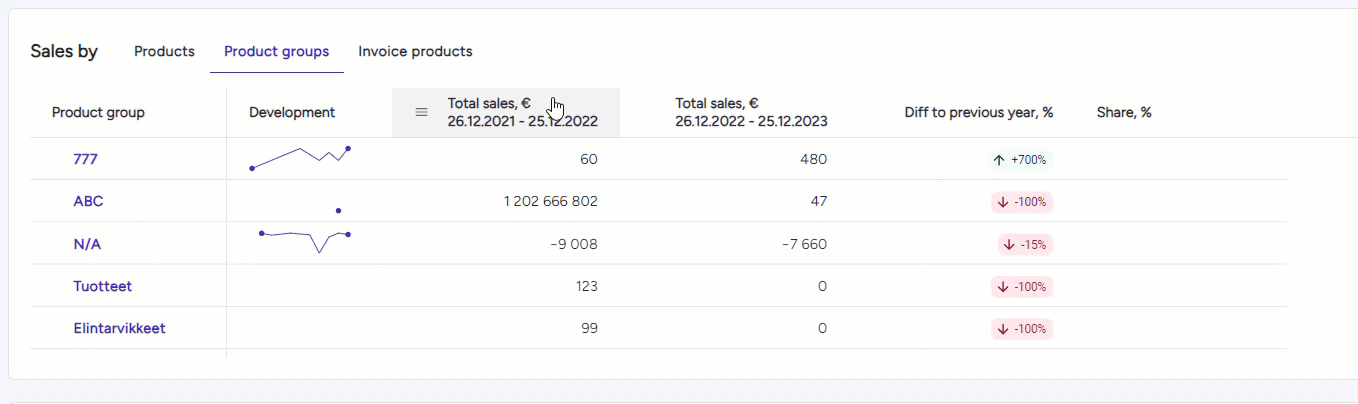Open the Invoice products tab
1358x404 pixels.
[x=415, y=51]
